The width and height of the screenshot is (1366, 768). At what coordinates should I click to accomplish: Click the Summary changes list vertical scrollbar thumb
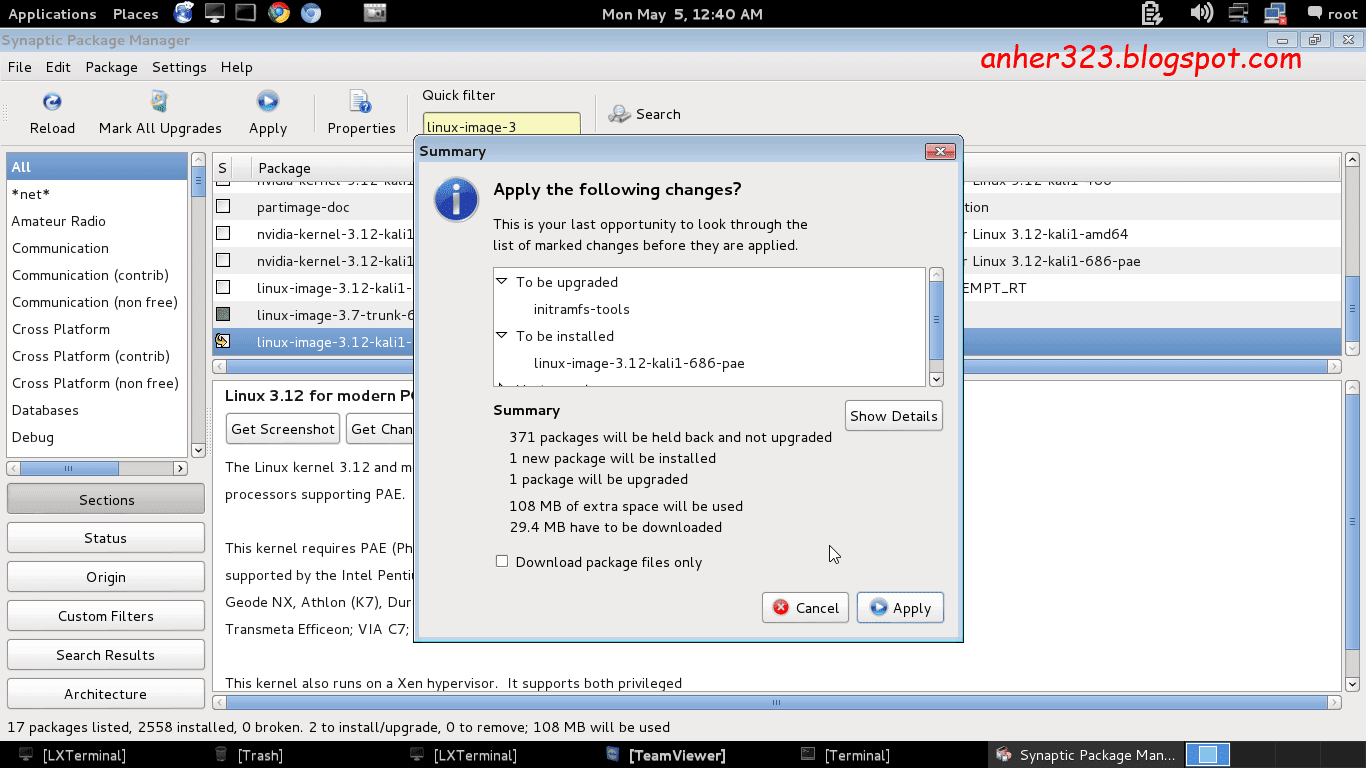coord(936,320)
